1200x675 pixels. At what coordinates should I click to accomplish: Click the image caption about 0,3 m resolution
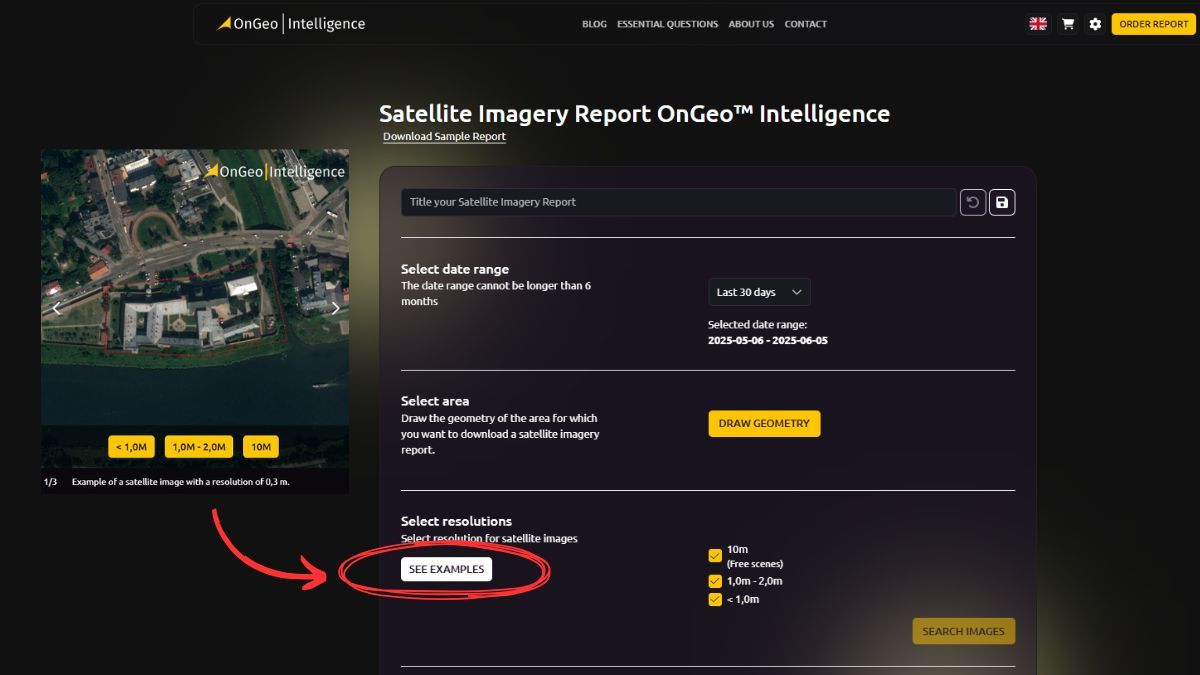click(181, 482)
